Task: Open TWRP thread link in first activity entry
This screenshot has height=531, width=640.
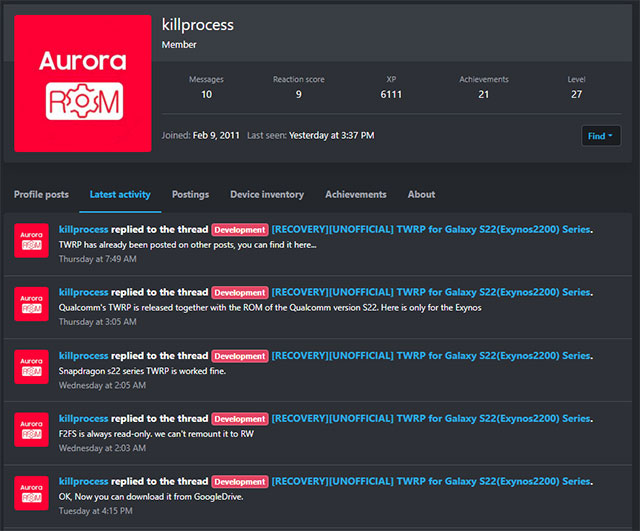Action: coord(431,229)
